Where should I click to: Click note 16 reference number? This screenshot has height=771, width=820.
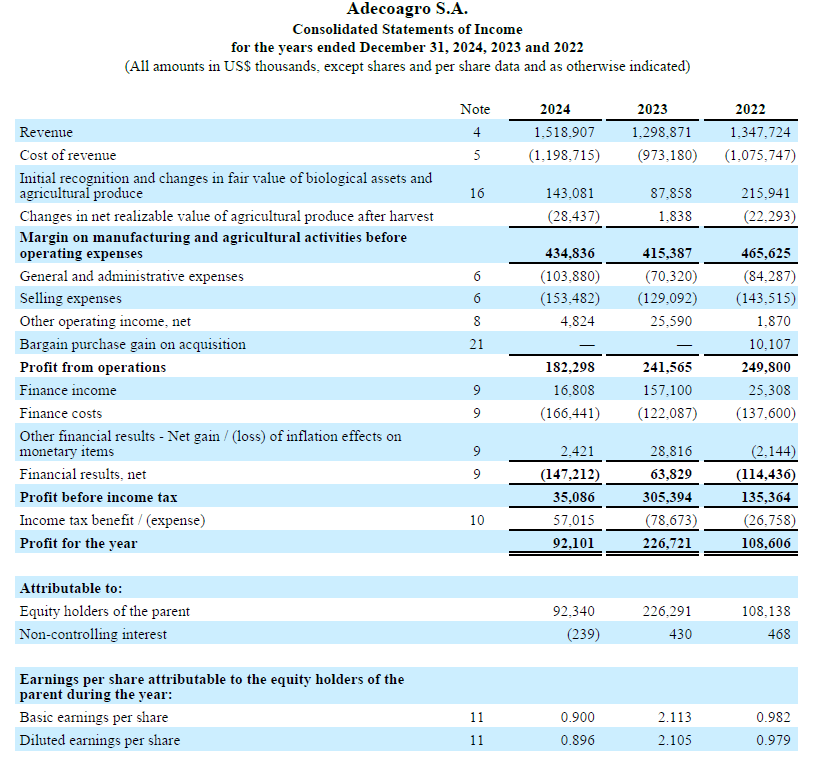tap(476, 193)
